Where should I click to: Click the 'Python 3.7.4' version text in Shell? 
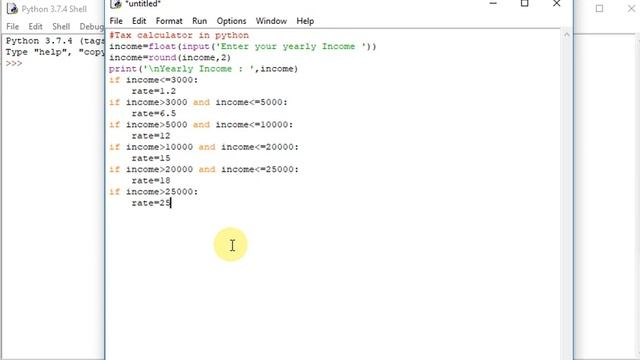[x=39, y=41]
